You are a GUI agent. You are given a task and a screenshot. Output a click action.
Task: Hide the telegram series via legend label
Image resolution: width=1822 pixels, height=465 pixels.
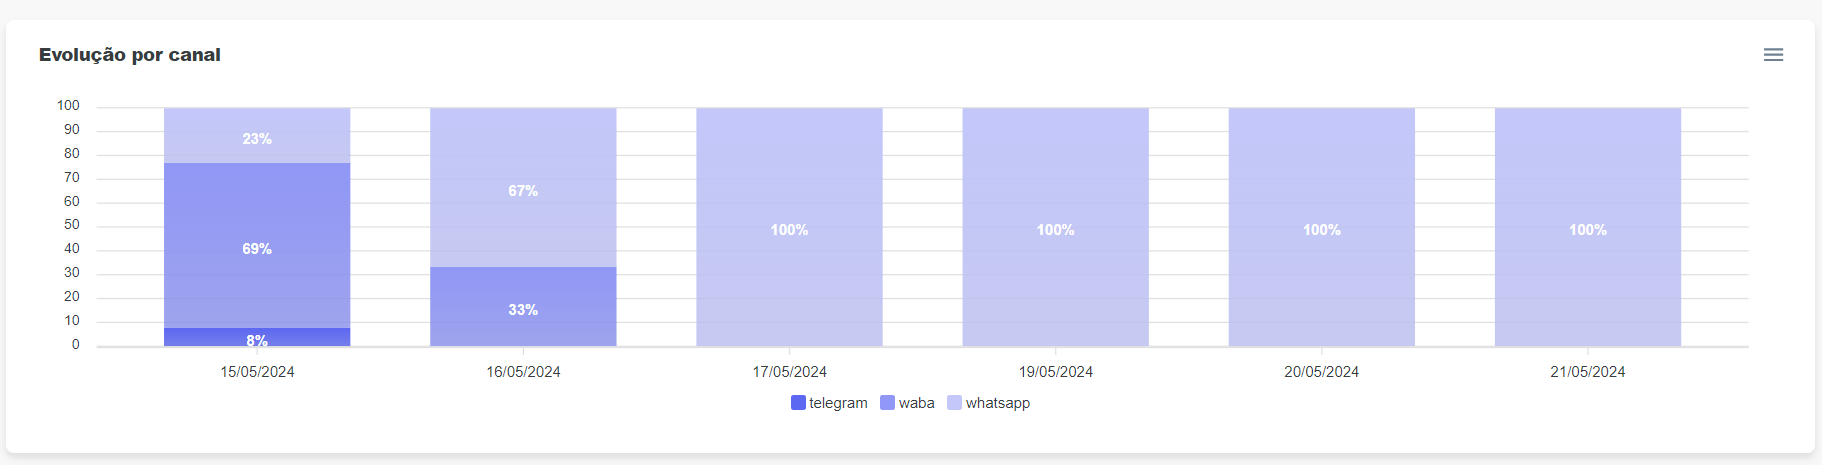tap(838, 403)
